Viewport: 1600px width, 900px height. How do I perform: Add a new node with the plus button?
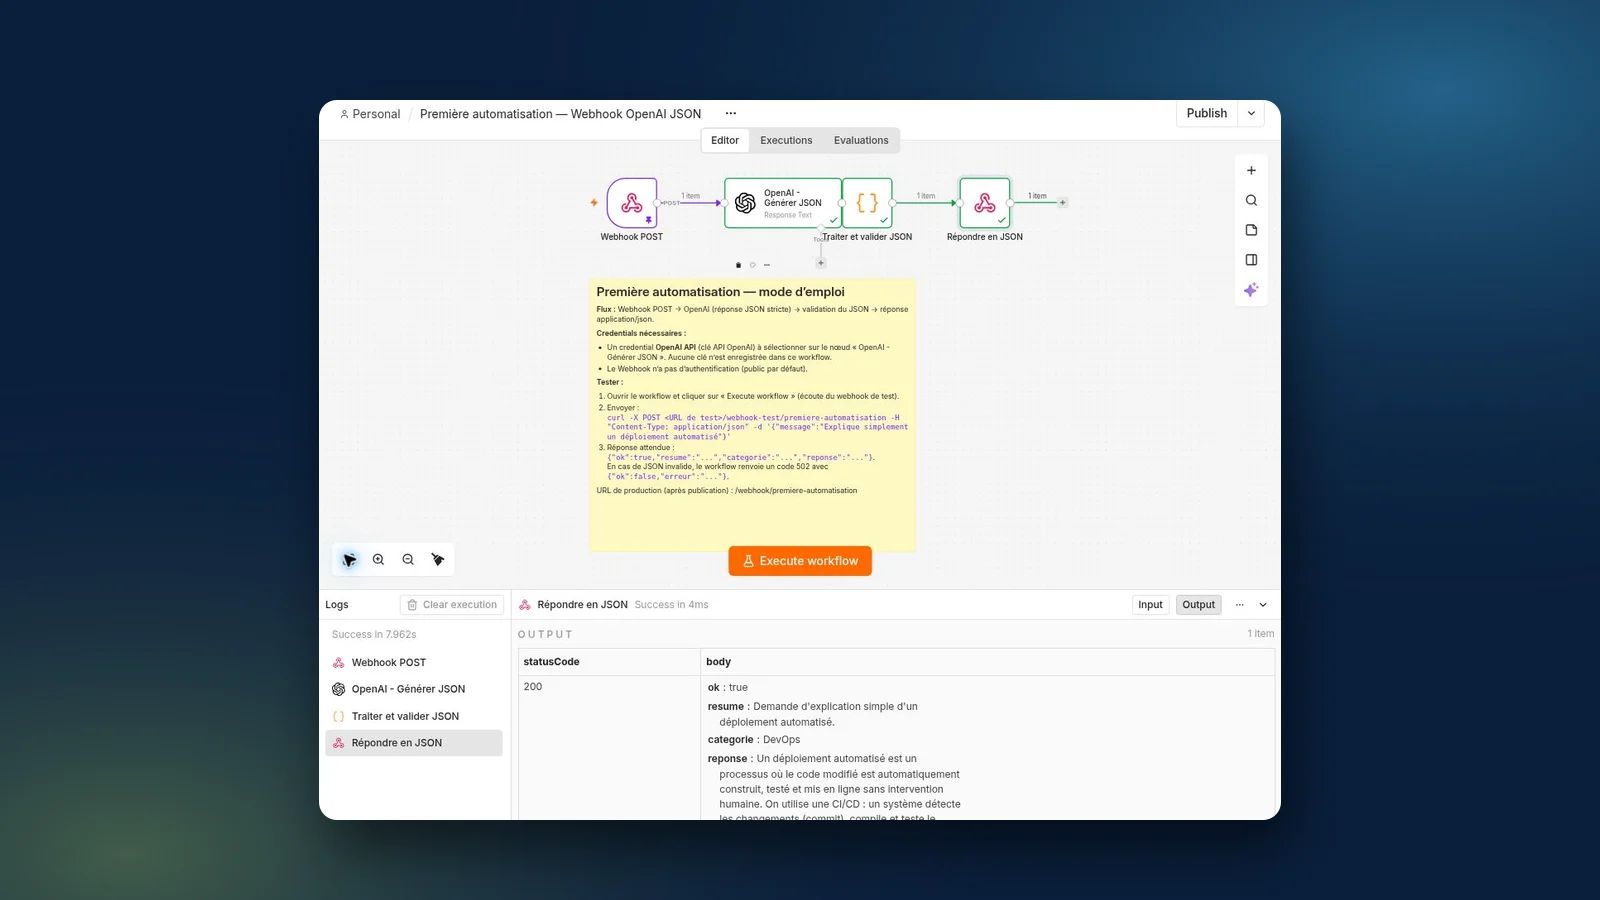(x=1251, y=170)
